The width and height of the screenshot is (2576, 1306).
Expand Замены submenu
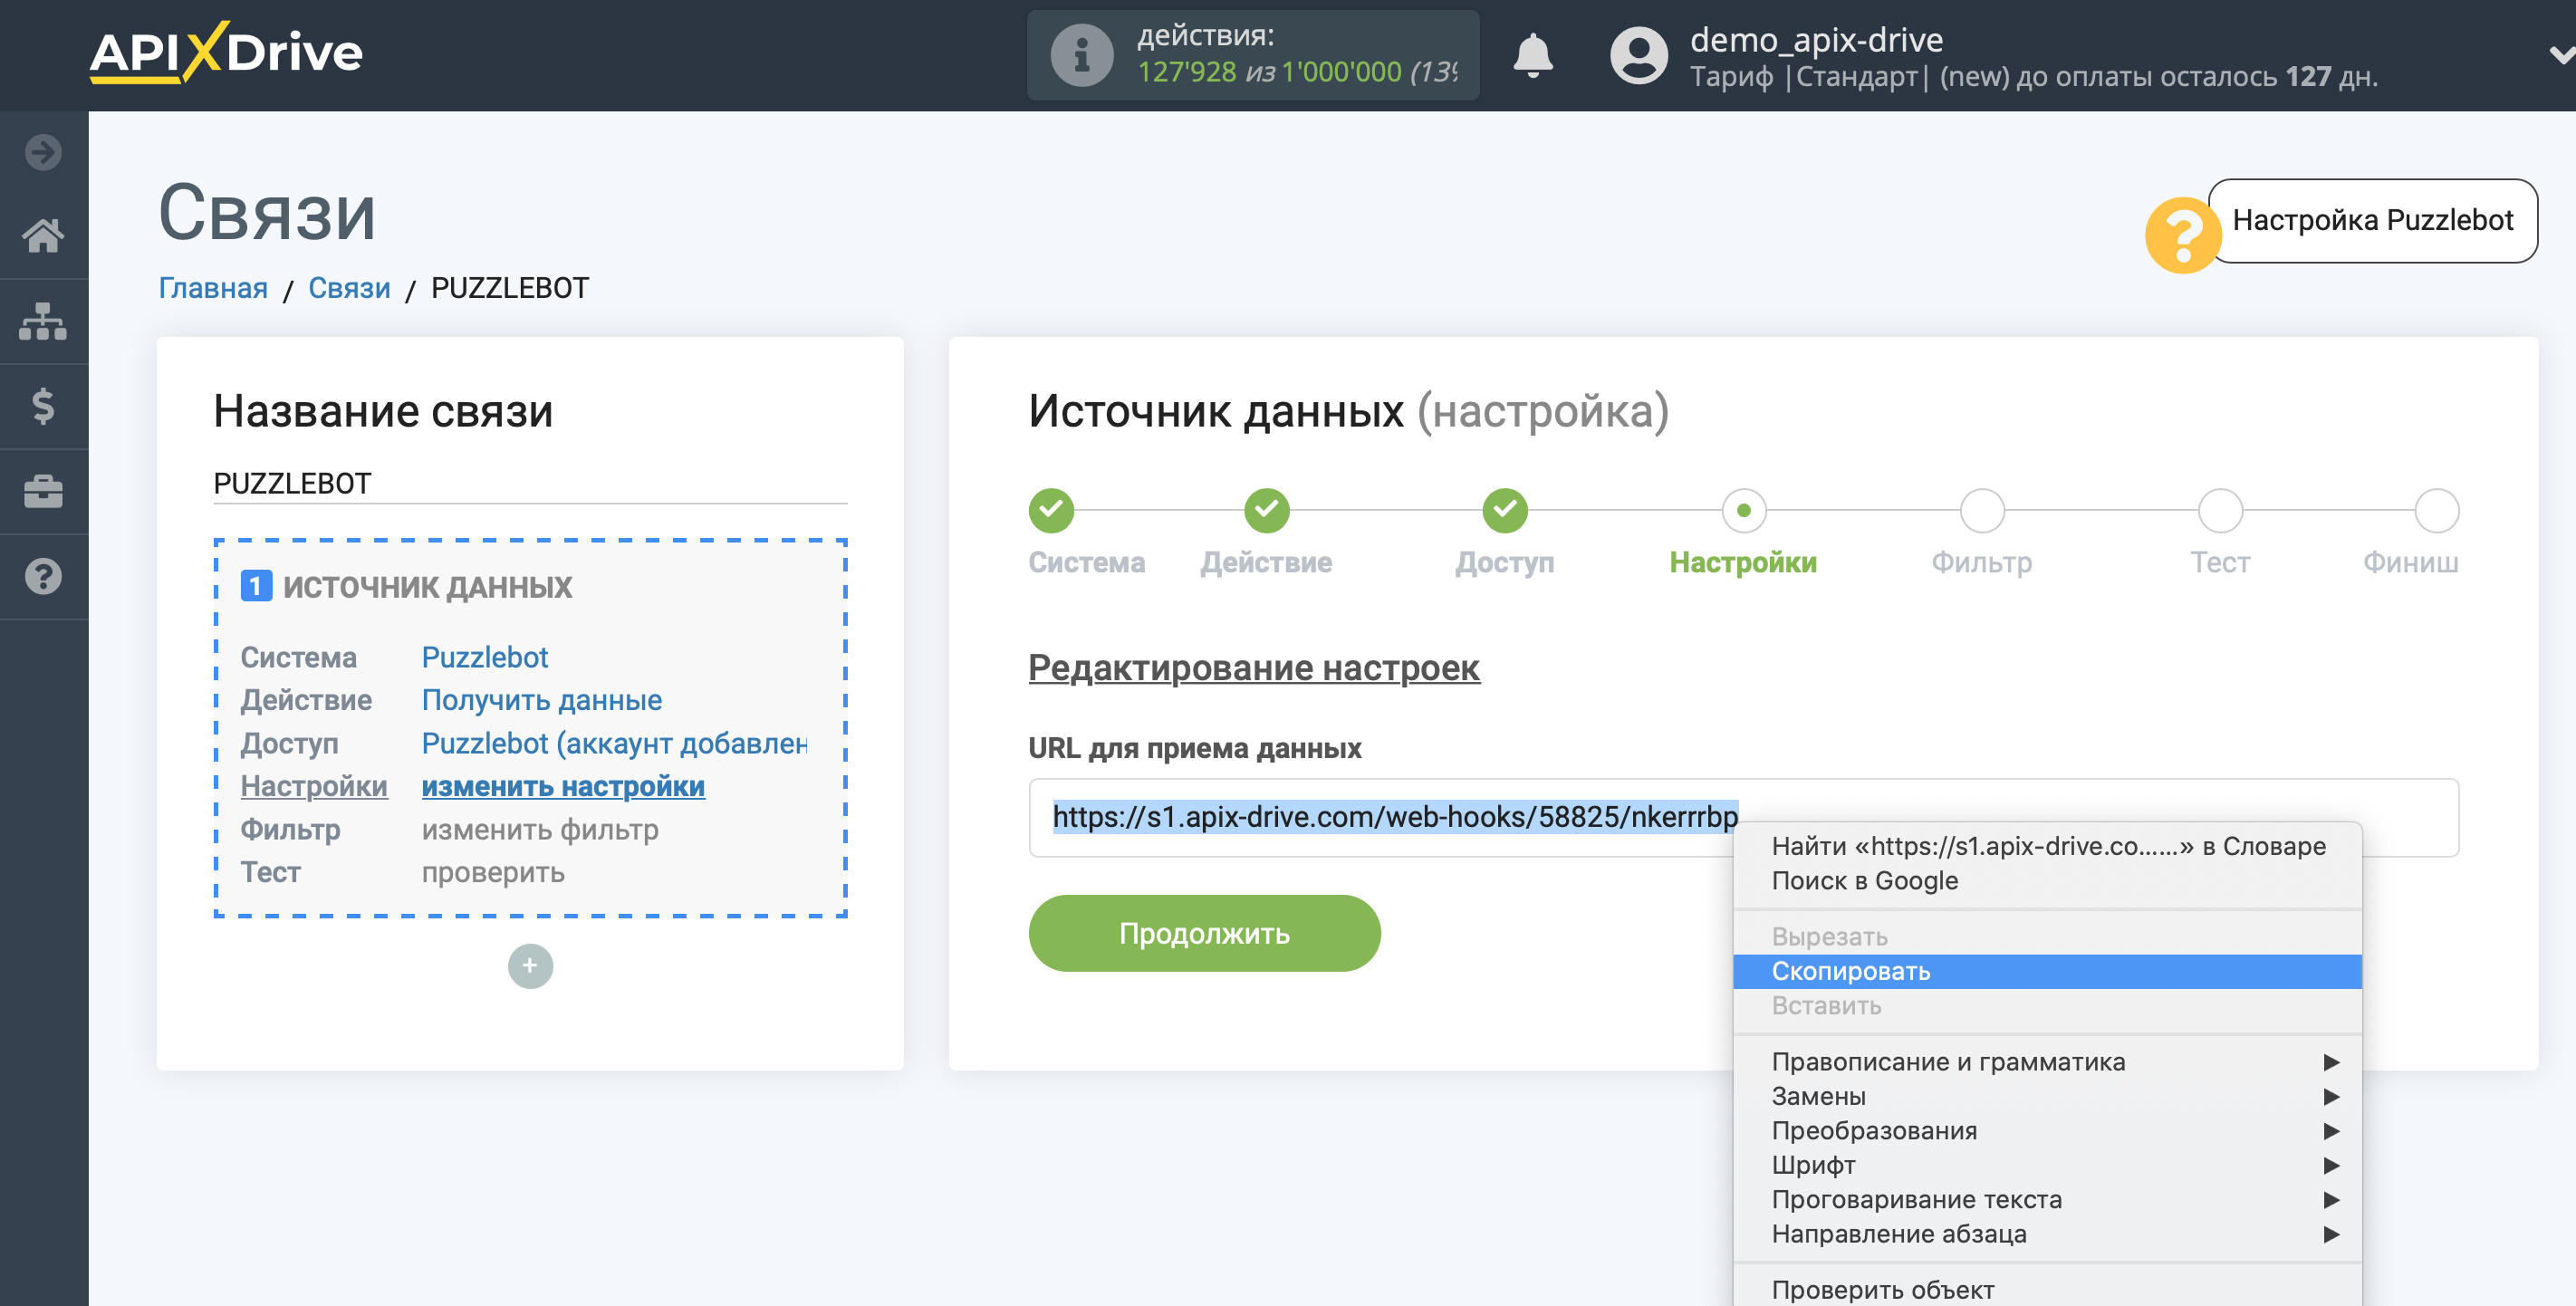[2048, 1096]
